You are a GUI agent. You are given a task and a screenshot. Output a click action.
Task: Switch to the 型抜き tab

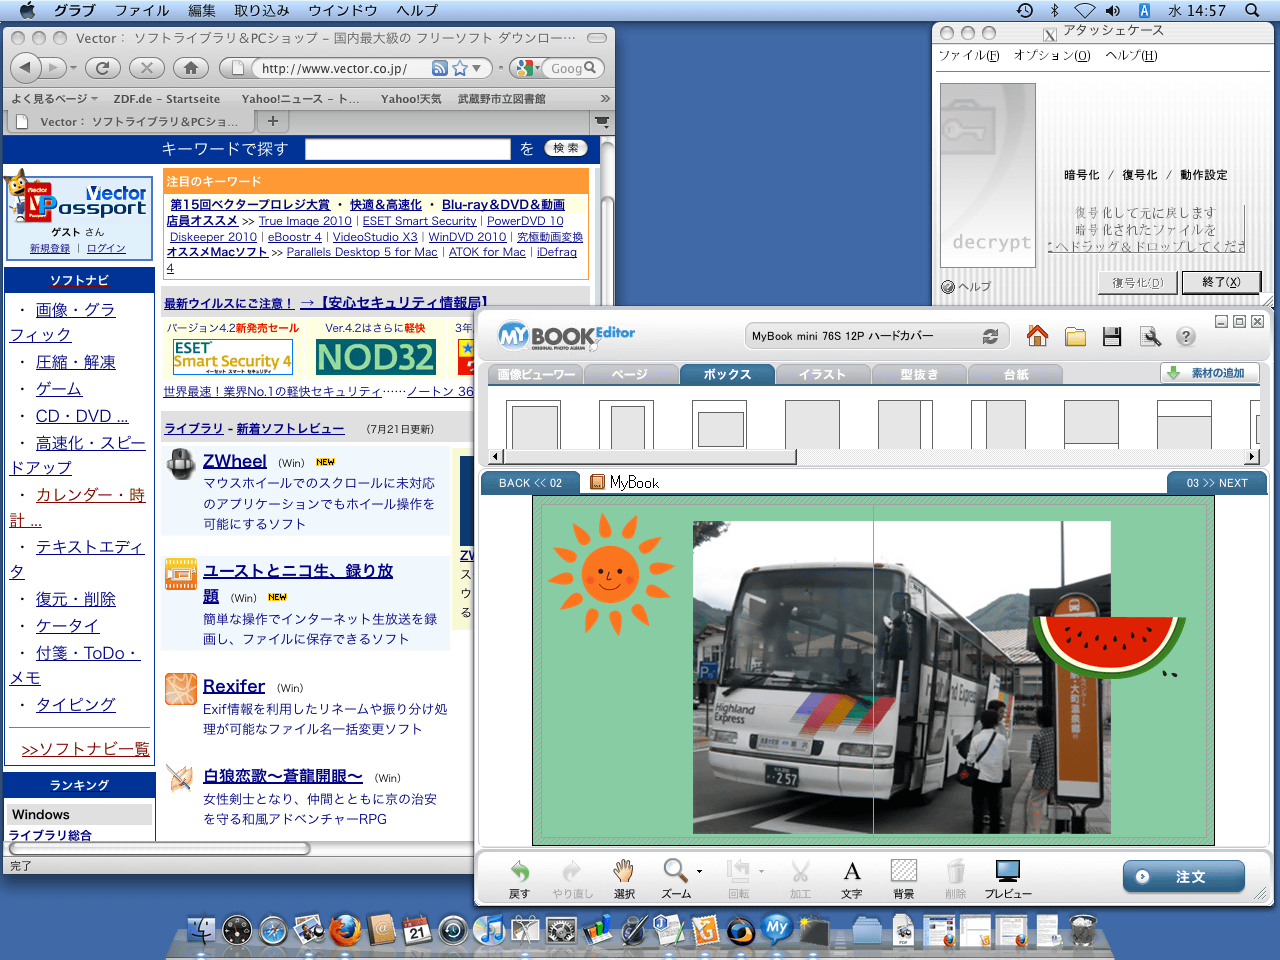pyautogui.click(x=919, y=374)
